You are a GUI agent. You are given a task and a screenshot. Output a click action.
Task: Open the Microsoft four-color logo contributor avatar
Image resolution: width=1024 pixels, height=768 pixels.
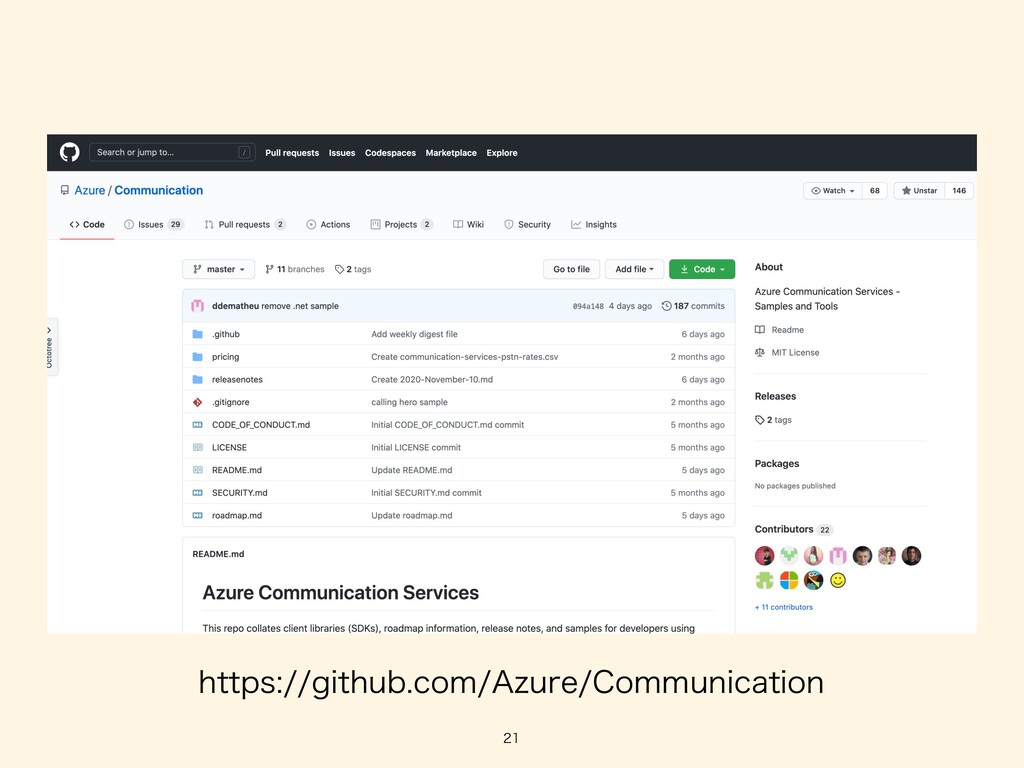pyautogui.click(x=789, y=580)
